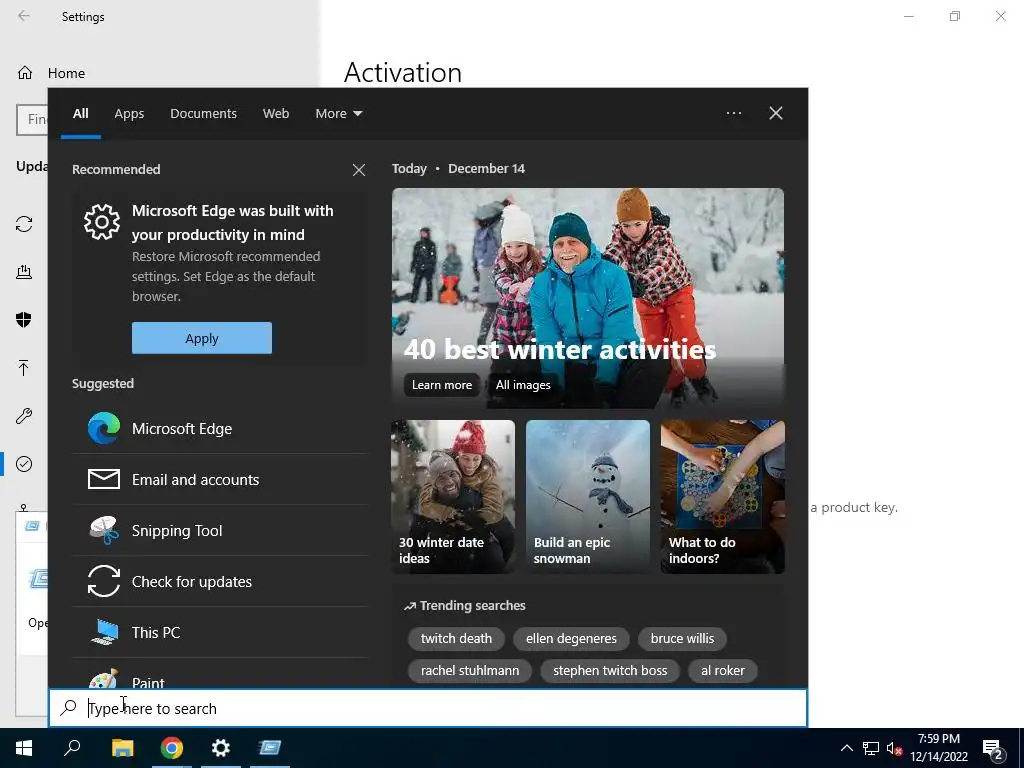Screen dimensions: 1024x768
Task: Open the network status tray icon
Action: 871,748
